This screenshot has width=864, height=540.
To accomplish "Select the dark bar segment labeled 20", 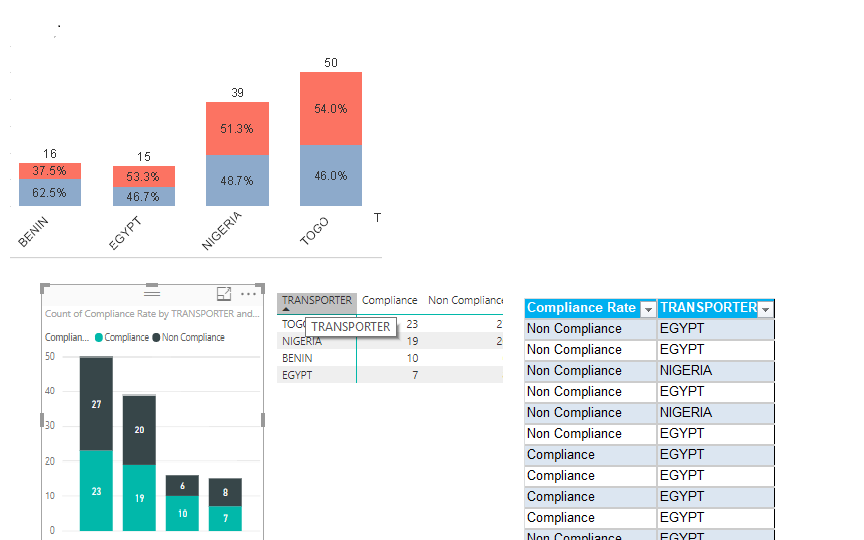I will click(x=139, y=430).
